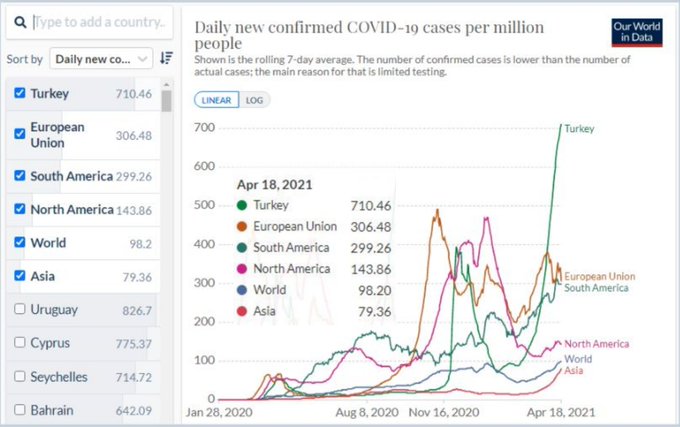Click the Sort by dropdown chevron arrow
Screen dimensions: 680x427
click(142, 59)
